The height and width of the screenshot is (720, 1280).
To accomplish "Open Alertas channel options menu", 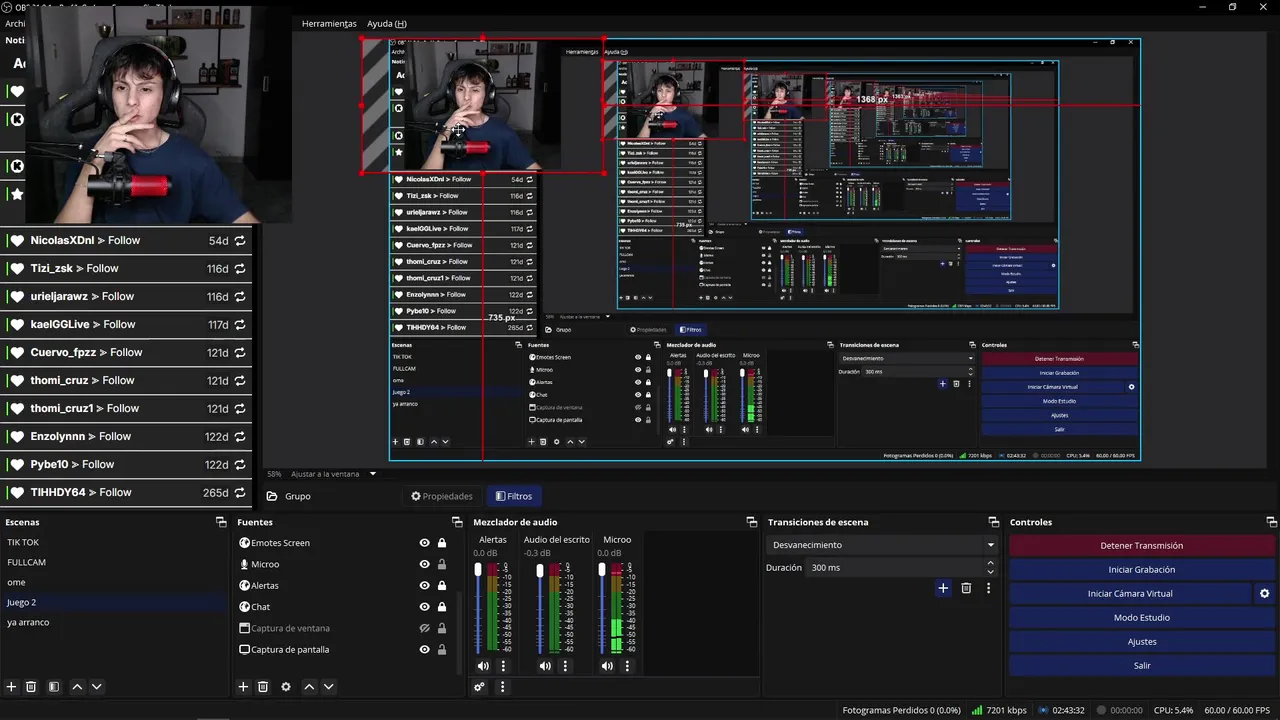I will pyautogui.click(x=503, y=666).
